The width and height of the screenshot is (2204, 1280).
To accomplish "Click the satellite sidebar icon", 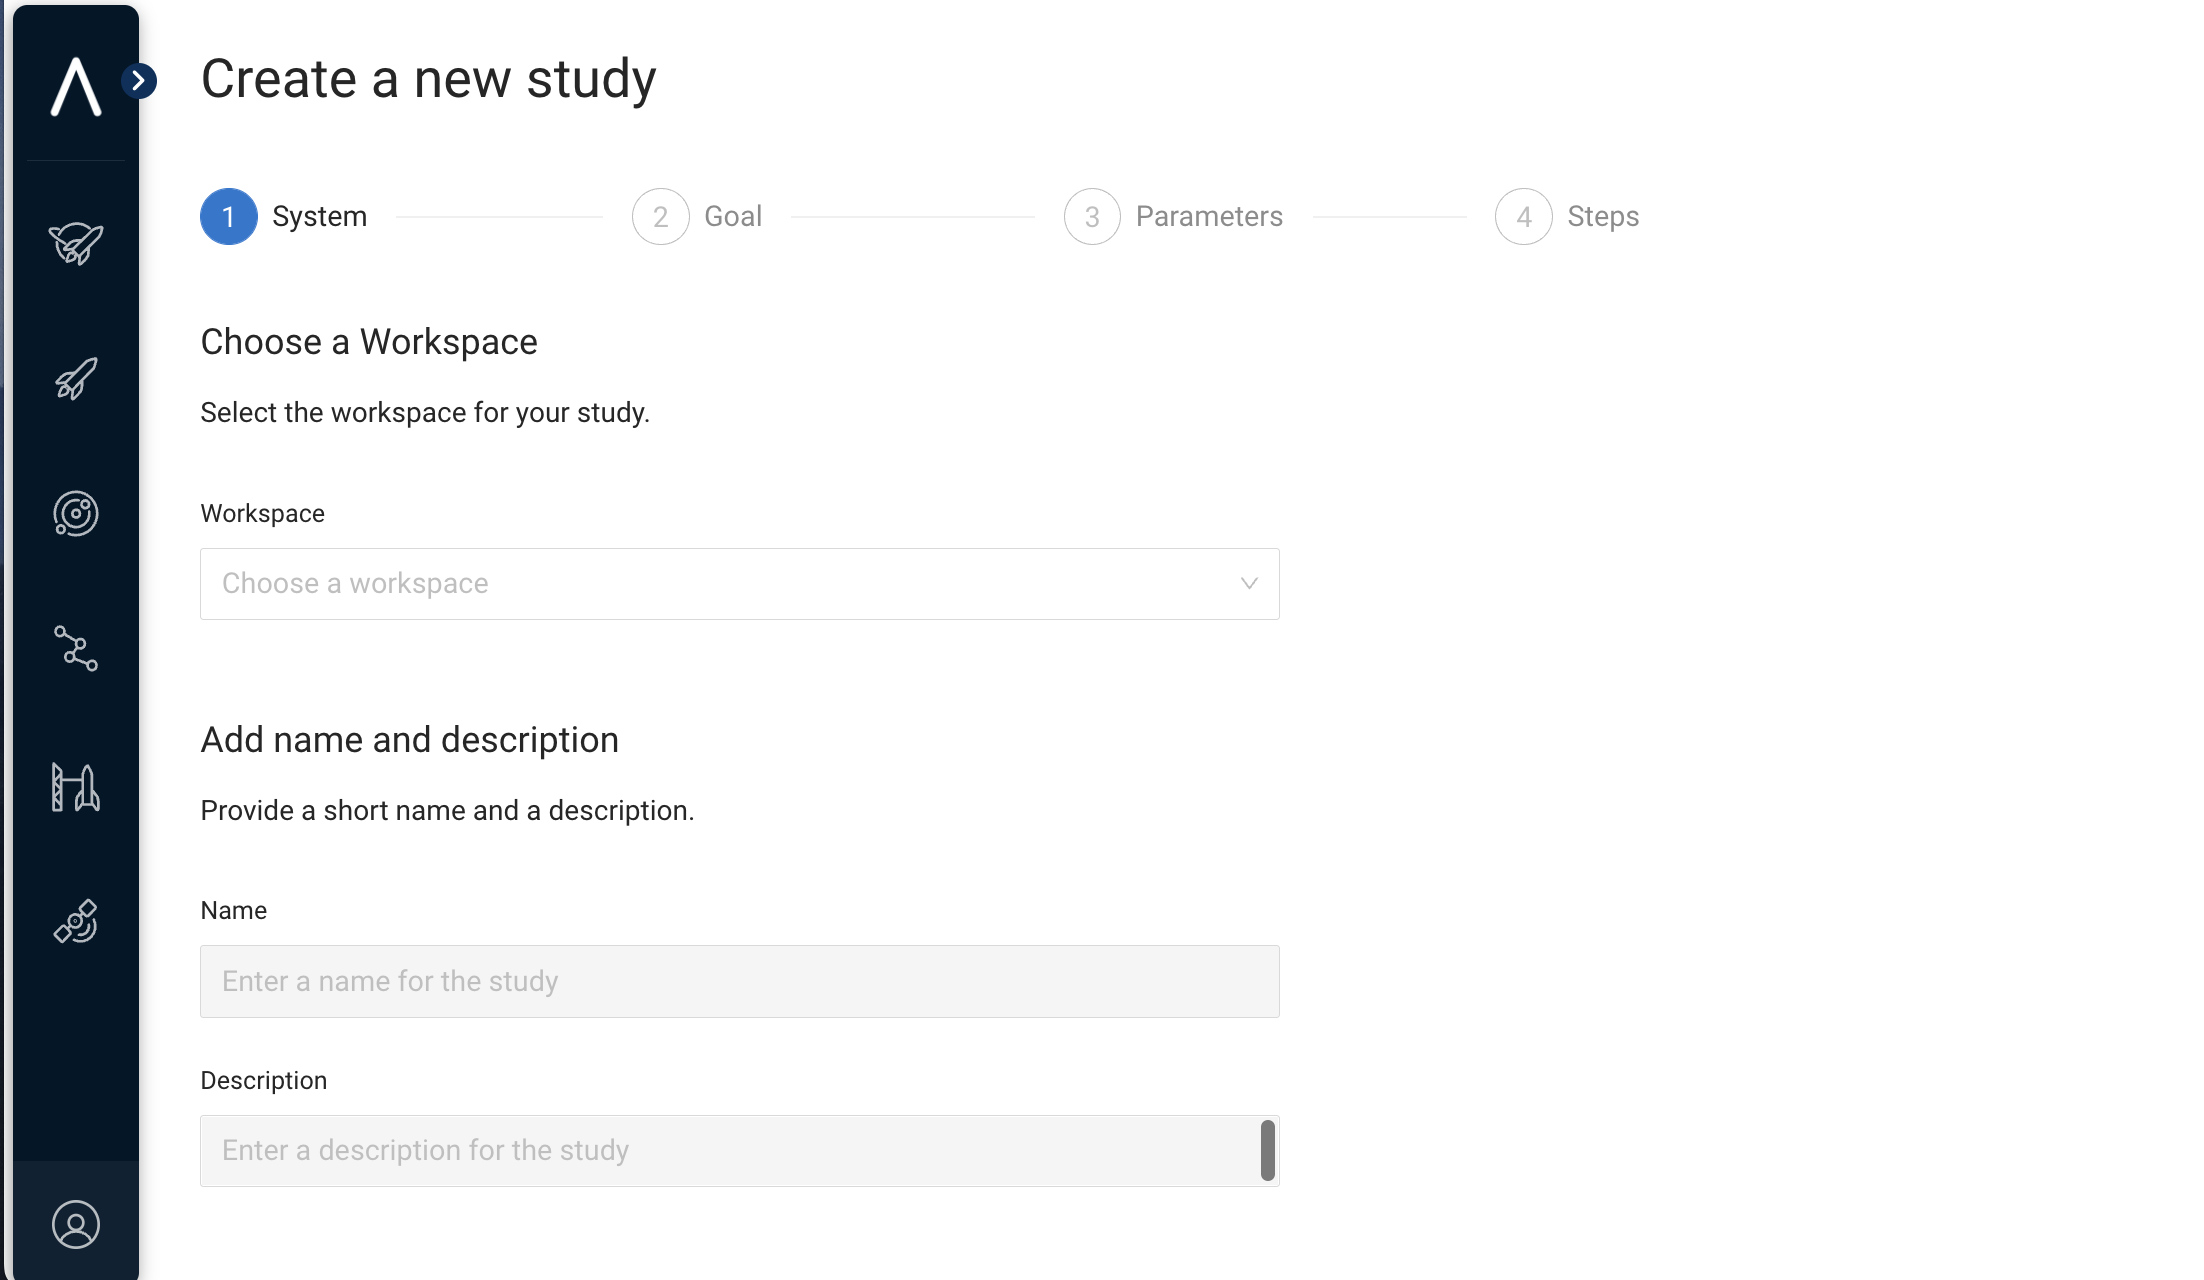I will 76,922.
